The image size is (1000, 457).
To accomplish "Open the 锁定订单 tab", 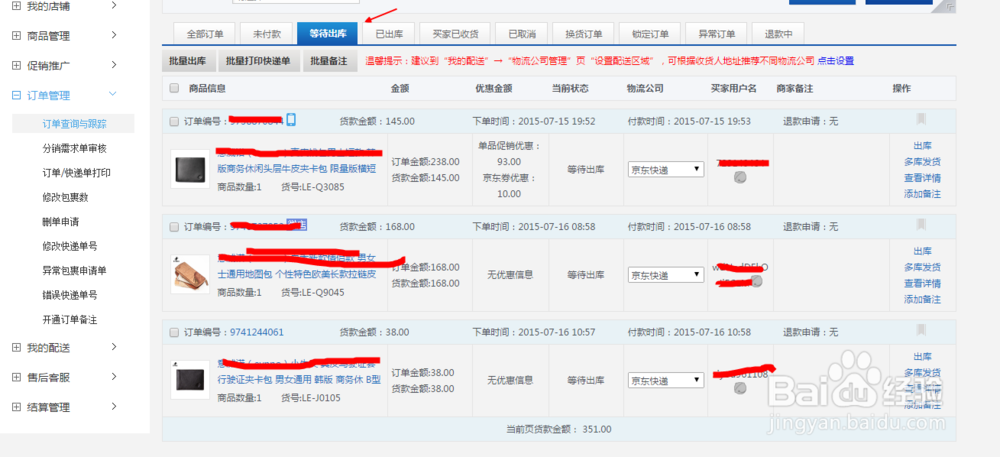I will click(650, 34).
